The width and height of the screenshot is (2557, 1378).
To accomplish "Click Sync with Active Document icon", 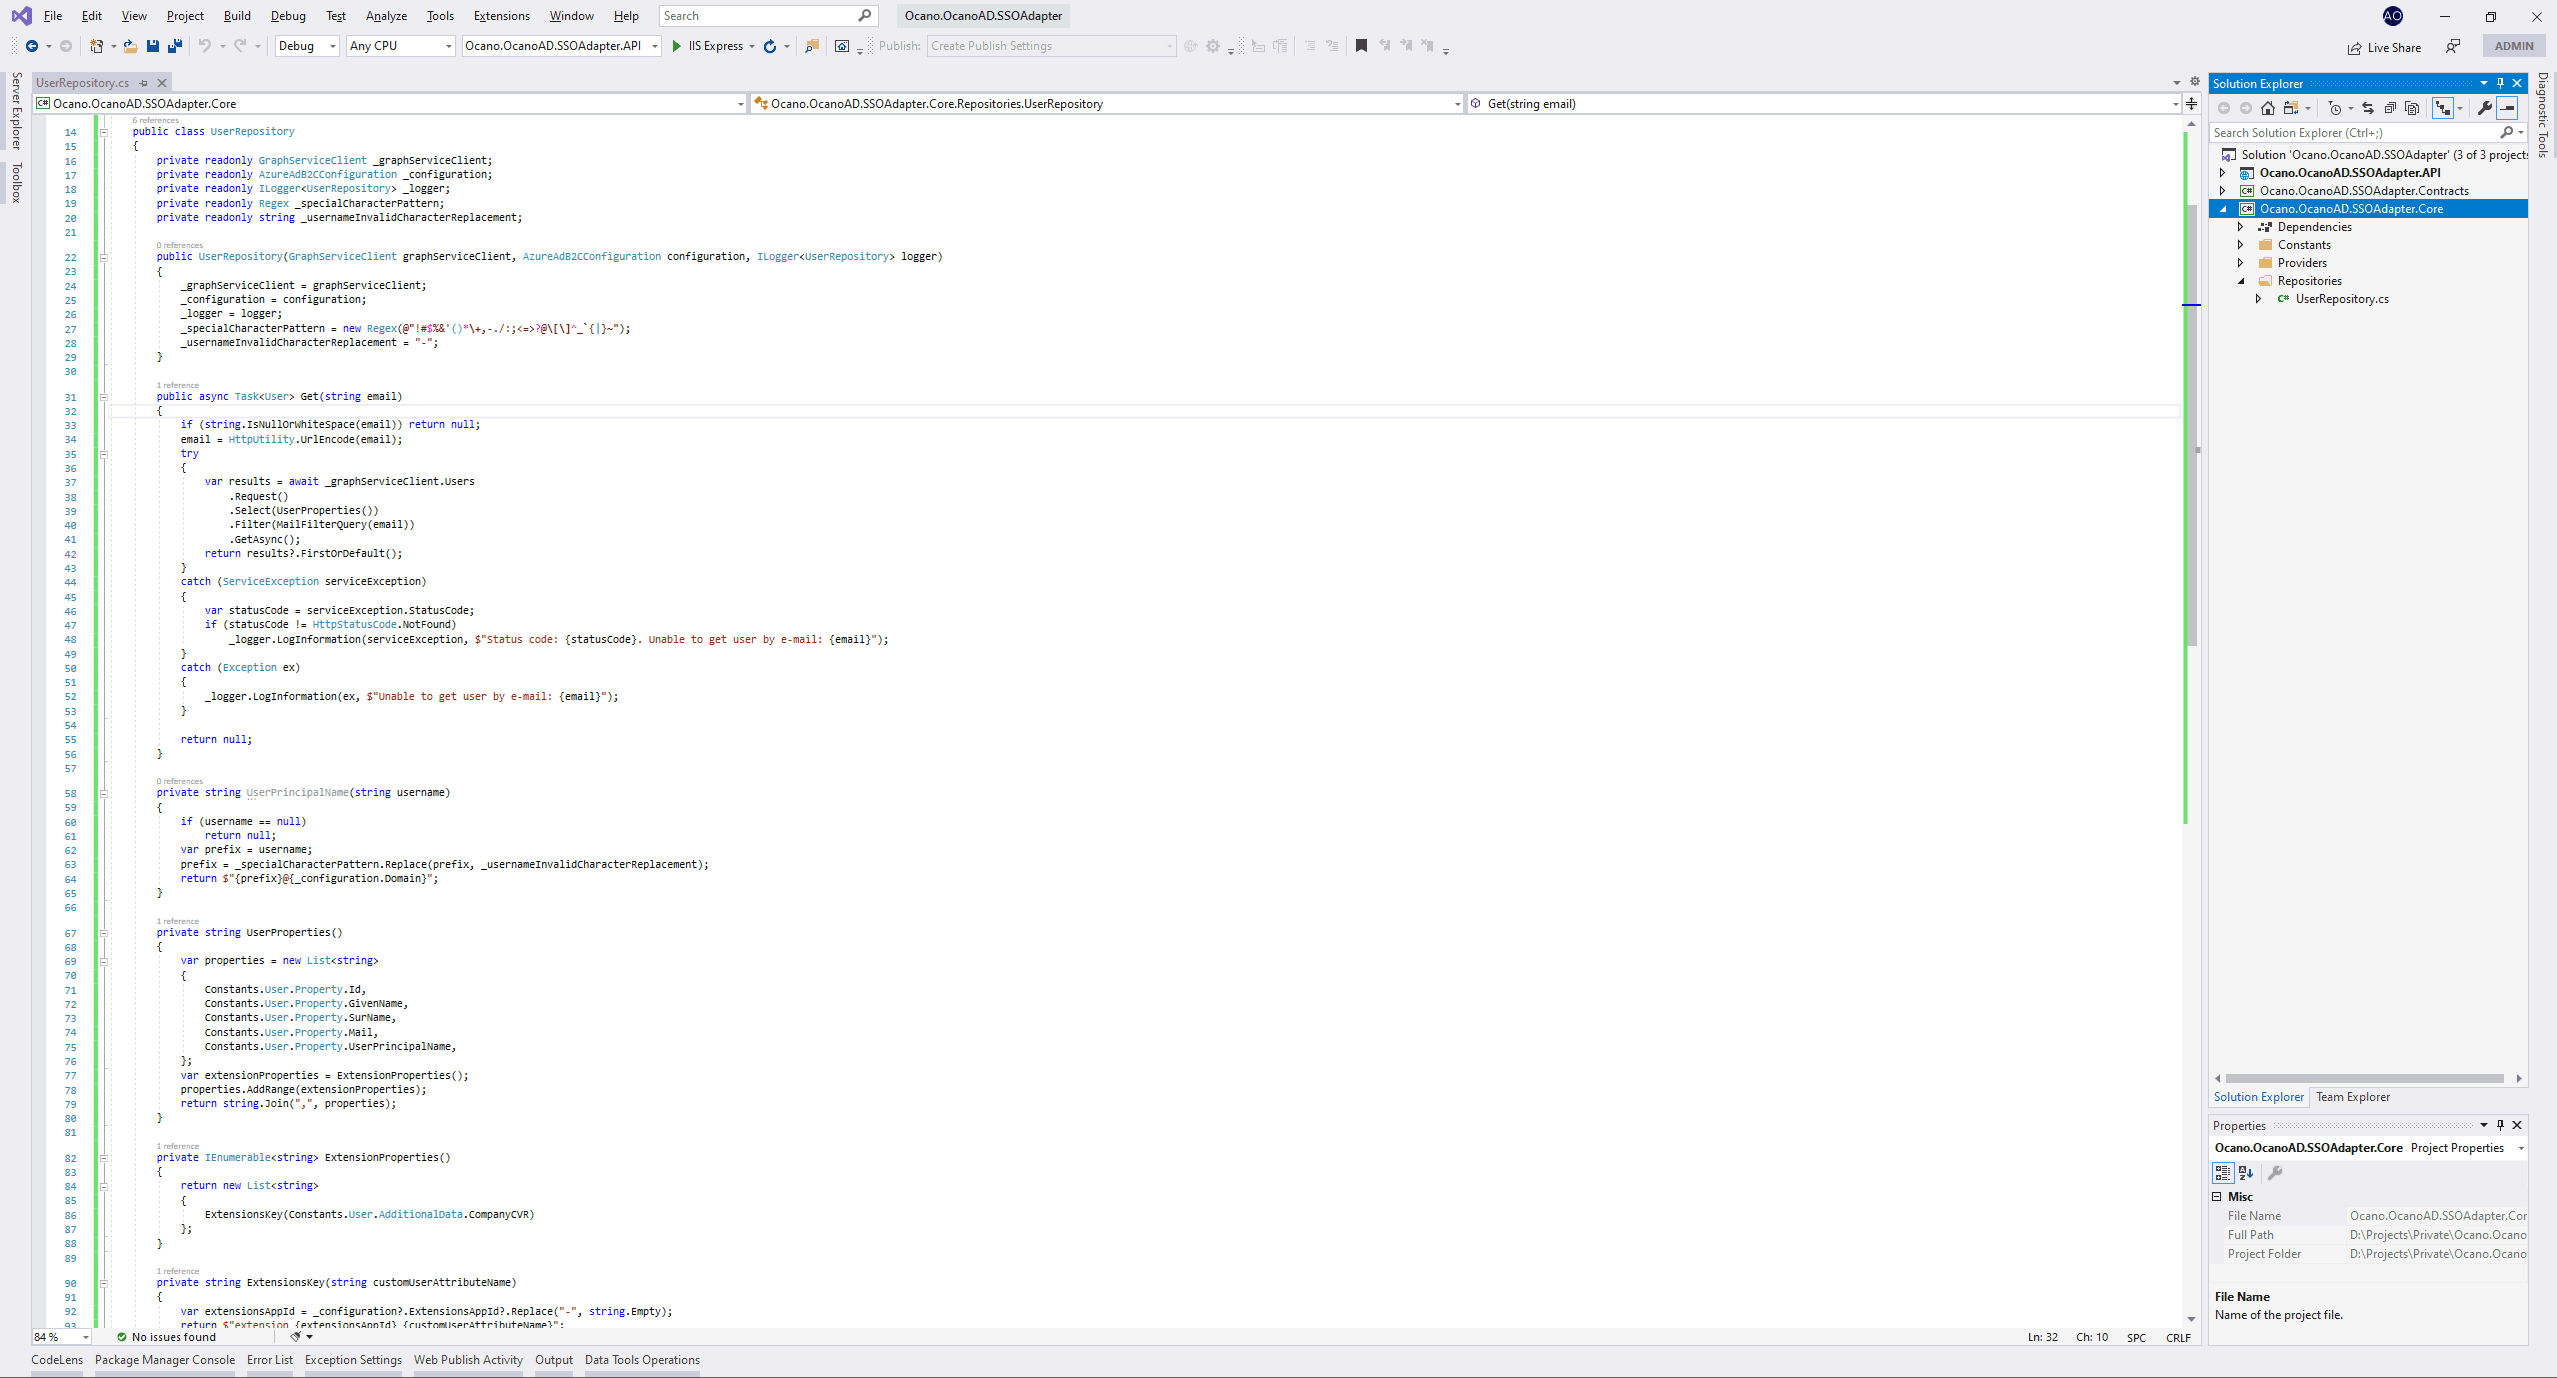I will tap(2369, 108).
